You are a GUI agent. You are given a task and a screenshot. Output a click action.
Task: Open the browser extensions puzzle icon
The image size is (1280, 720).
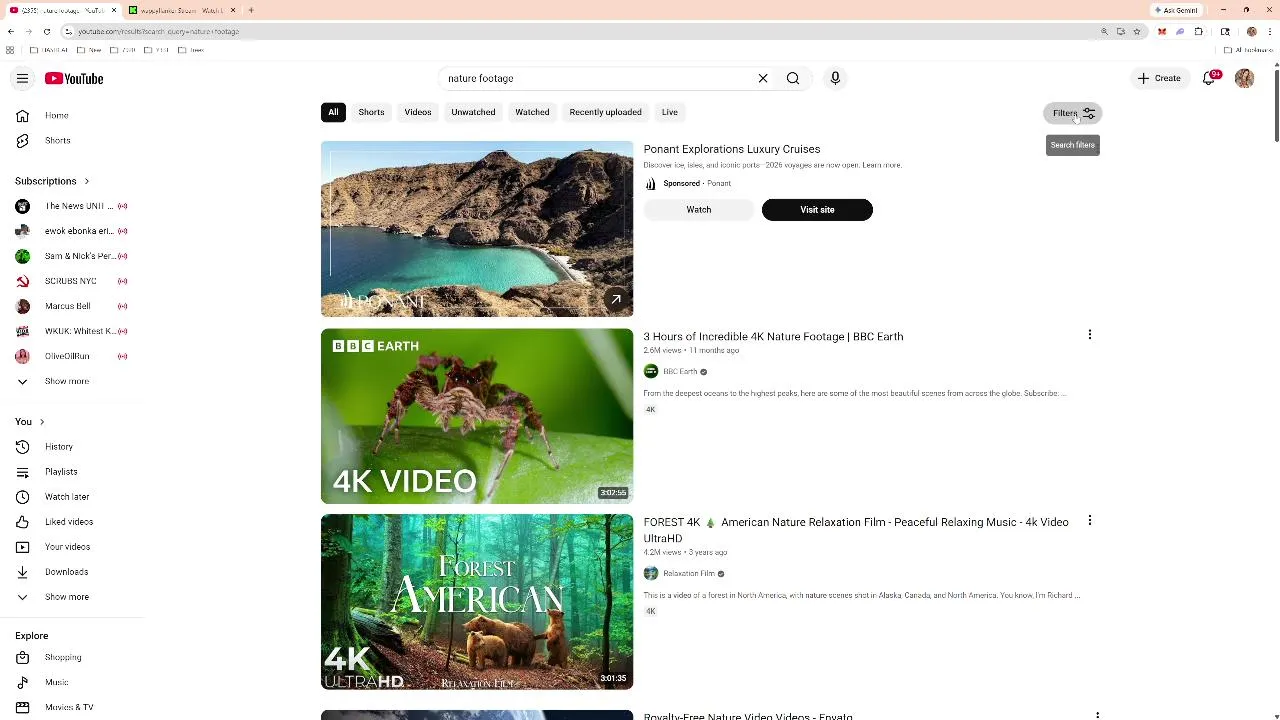[x=1198, y=31]
